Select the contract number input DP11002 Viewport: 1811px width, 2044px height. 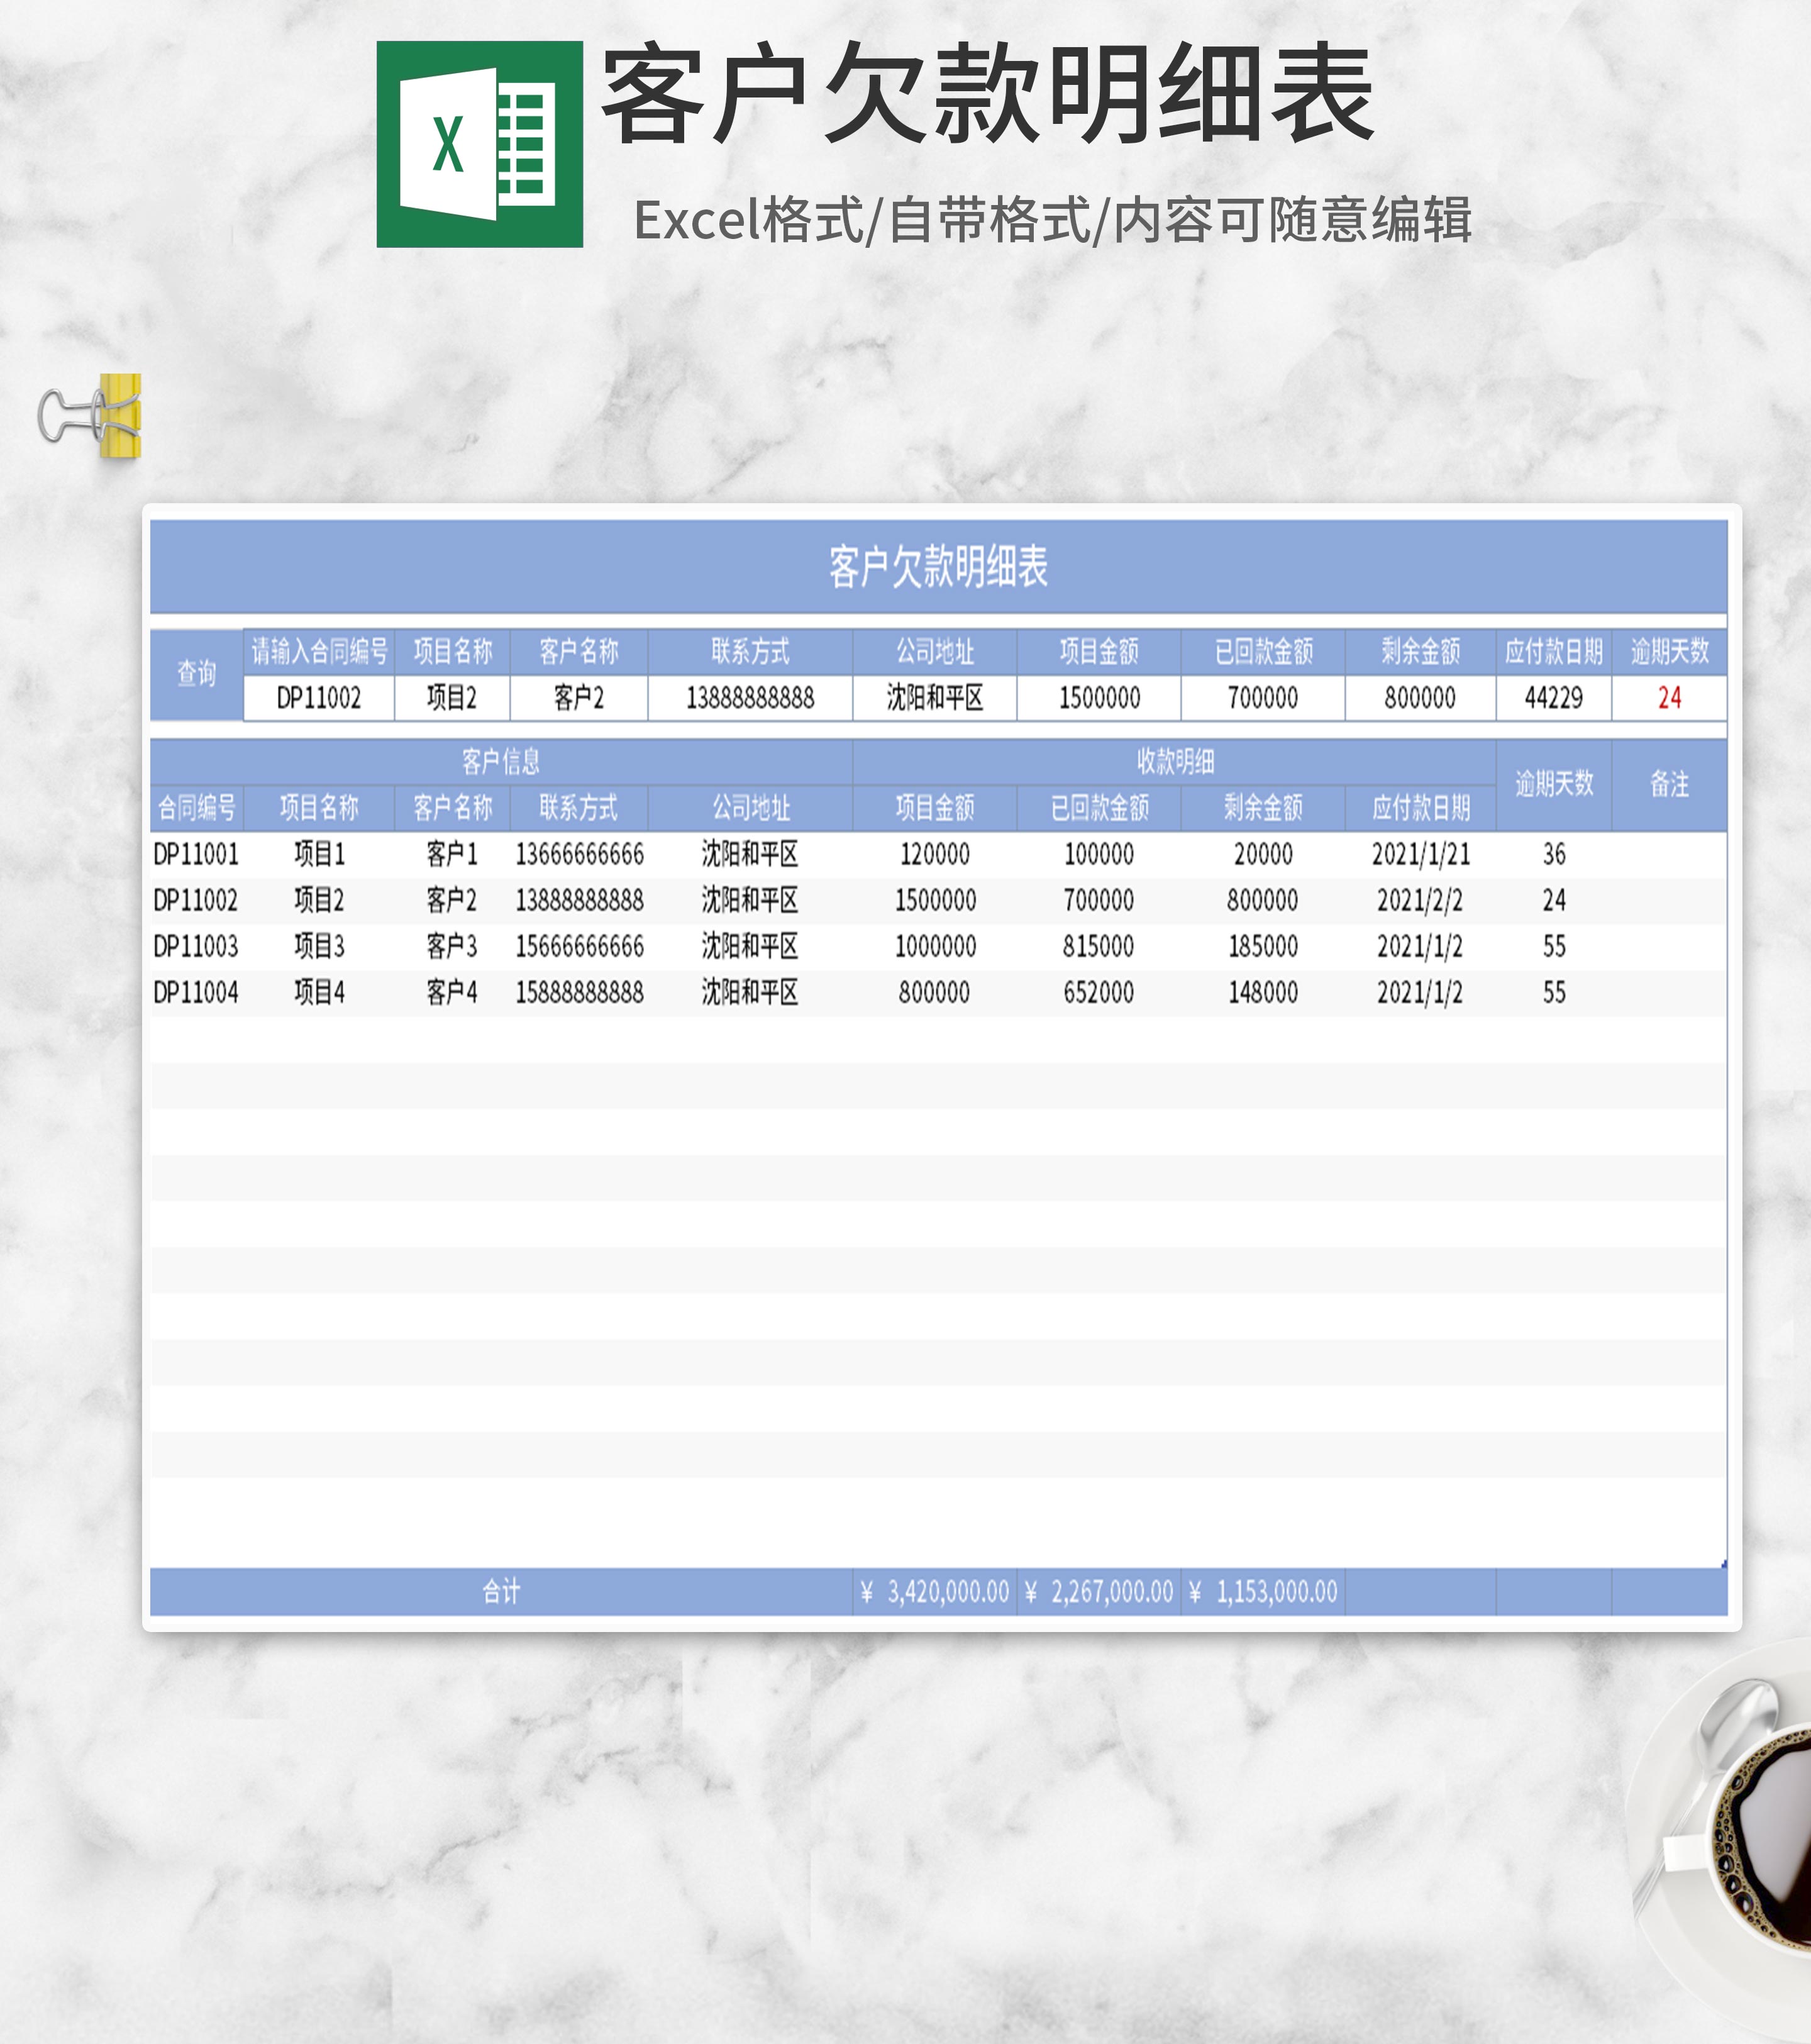(x=318, y=698)
